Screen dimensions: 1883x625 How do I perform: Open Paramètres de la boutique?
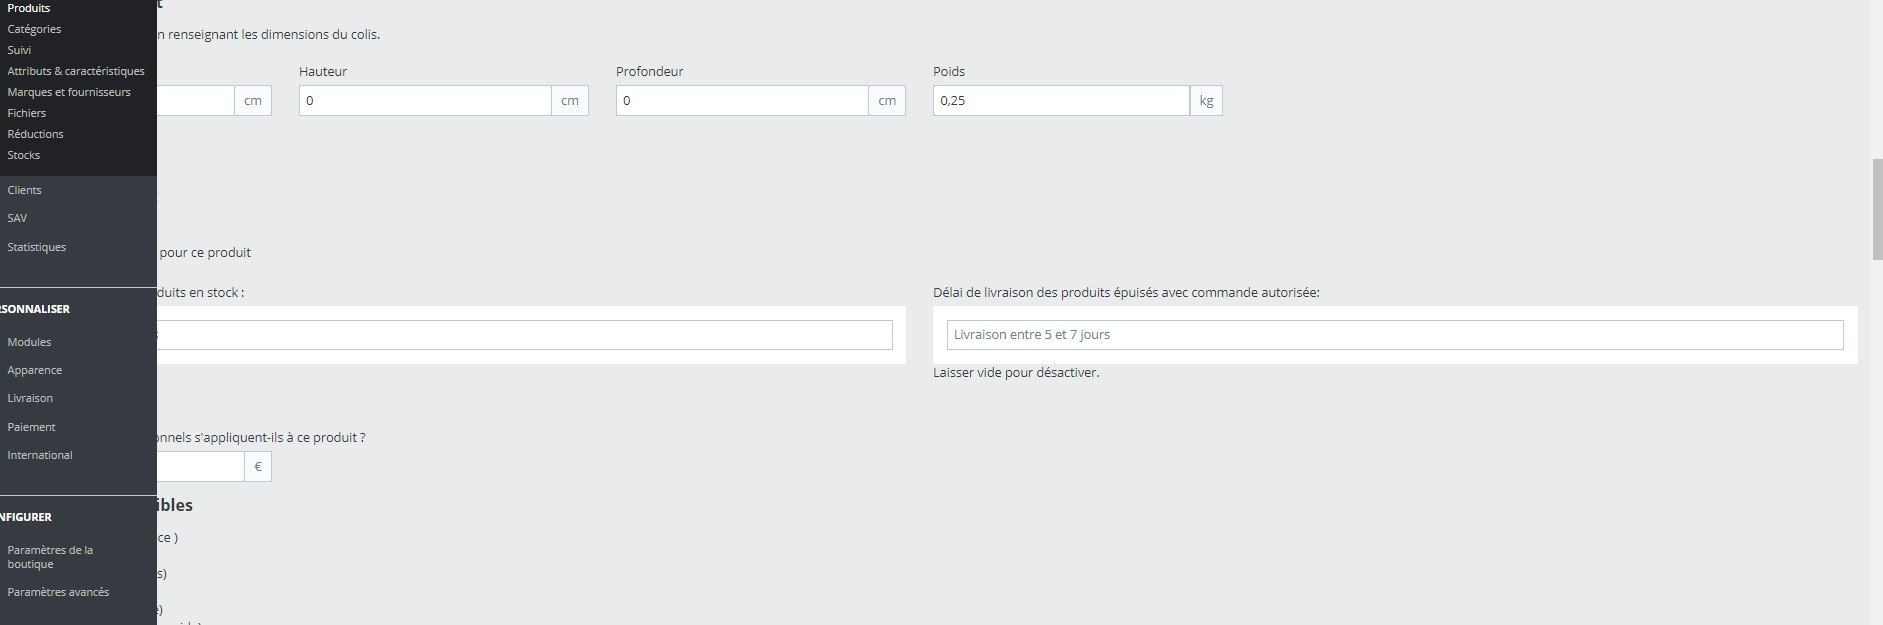pos(50,557)
